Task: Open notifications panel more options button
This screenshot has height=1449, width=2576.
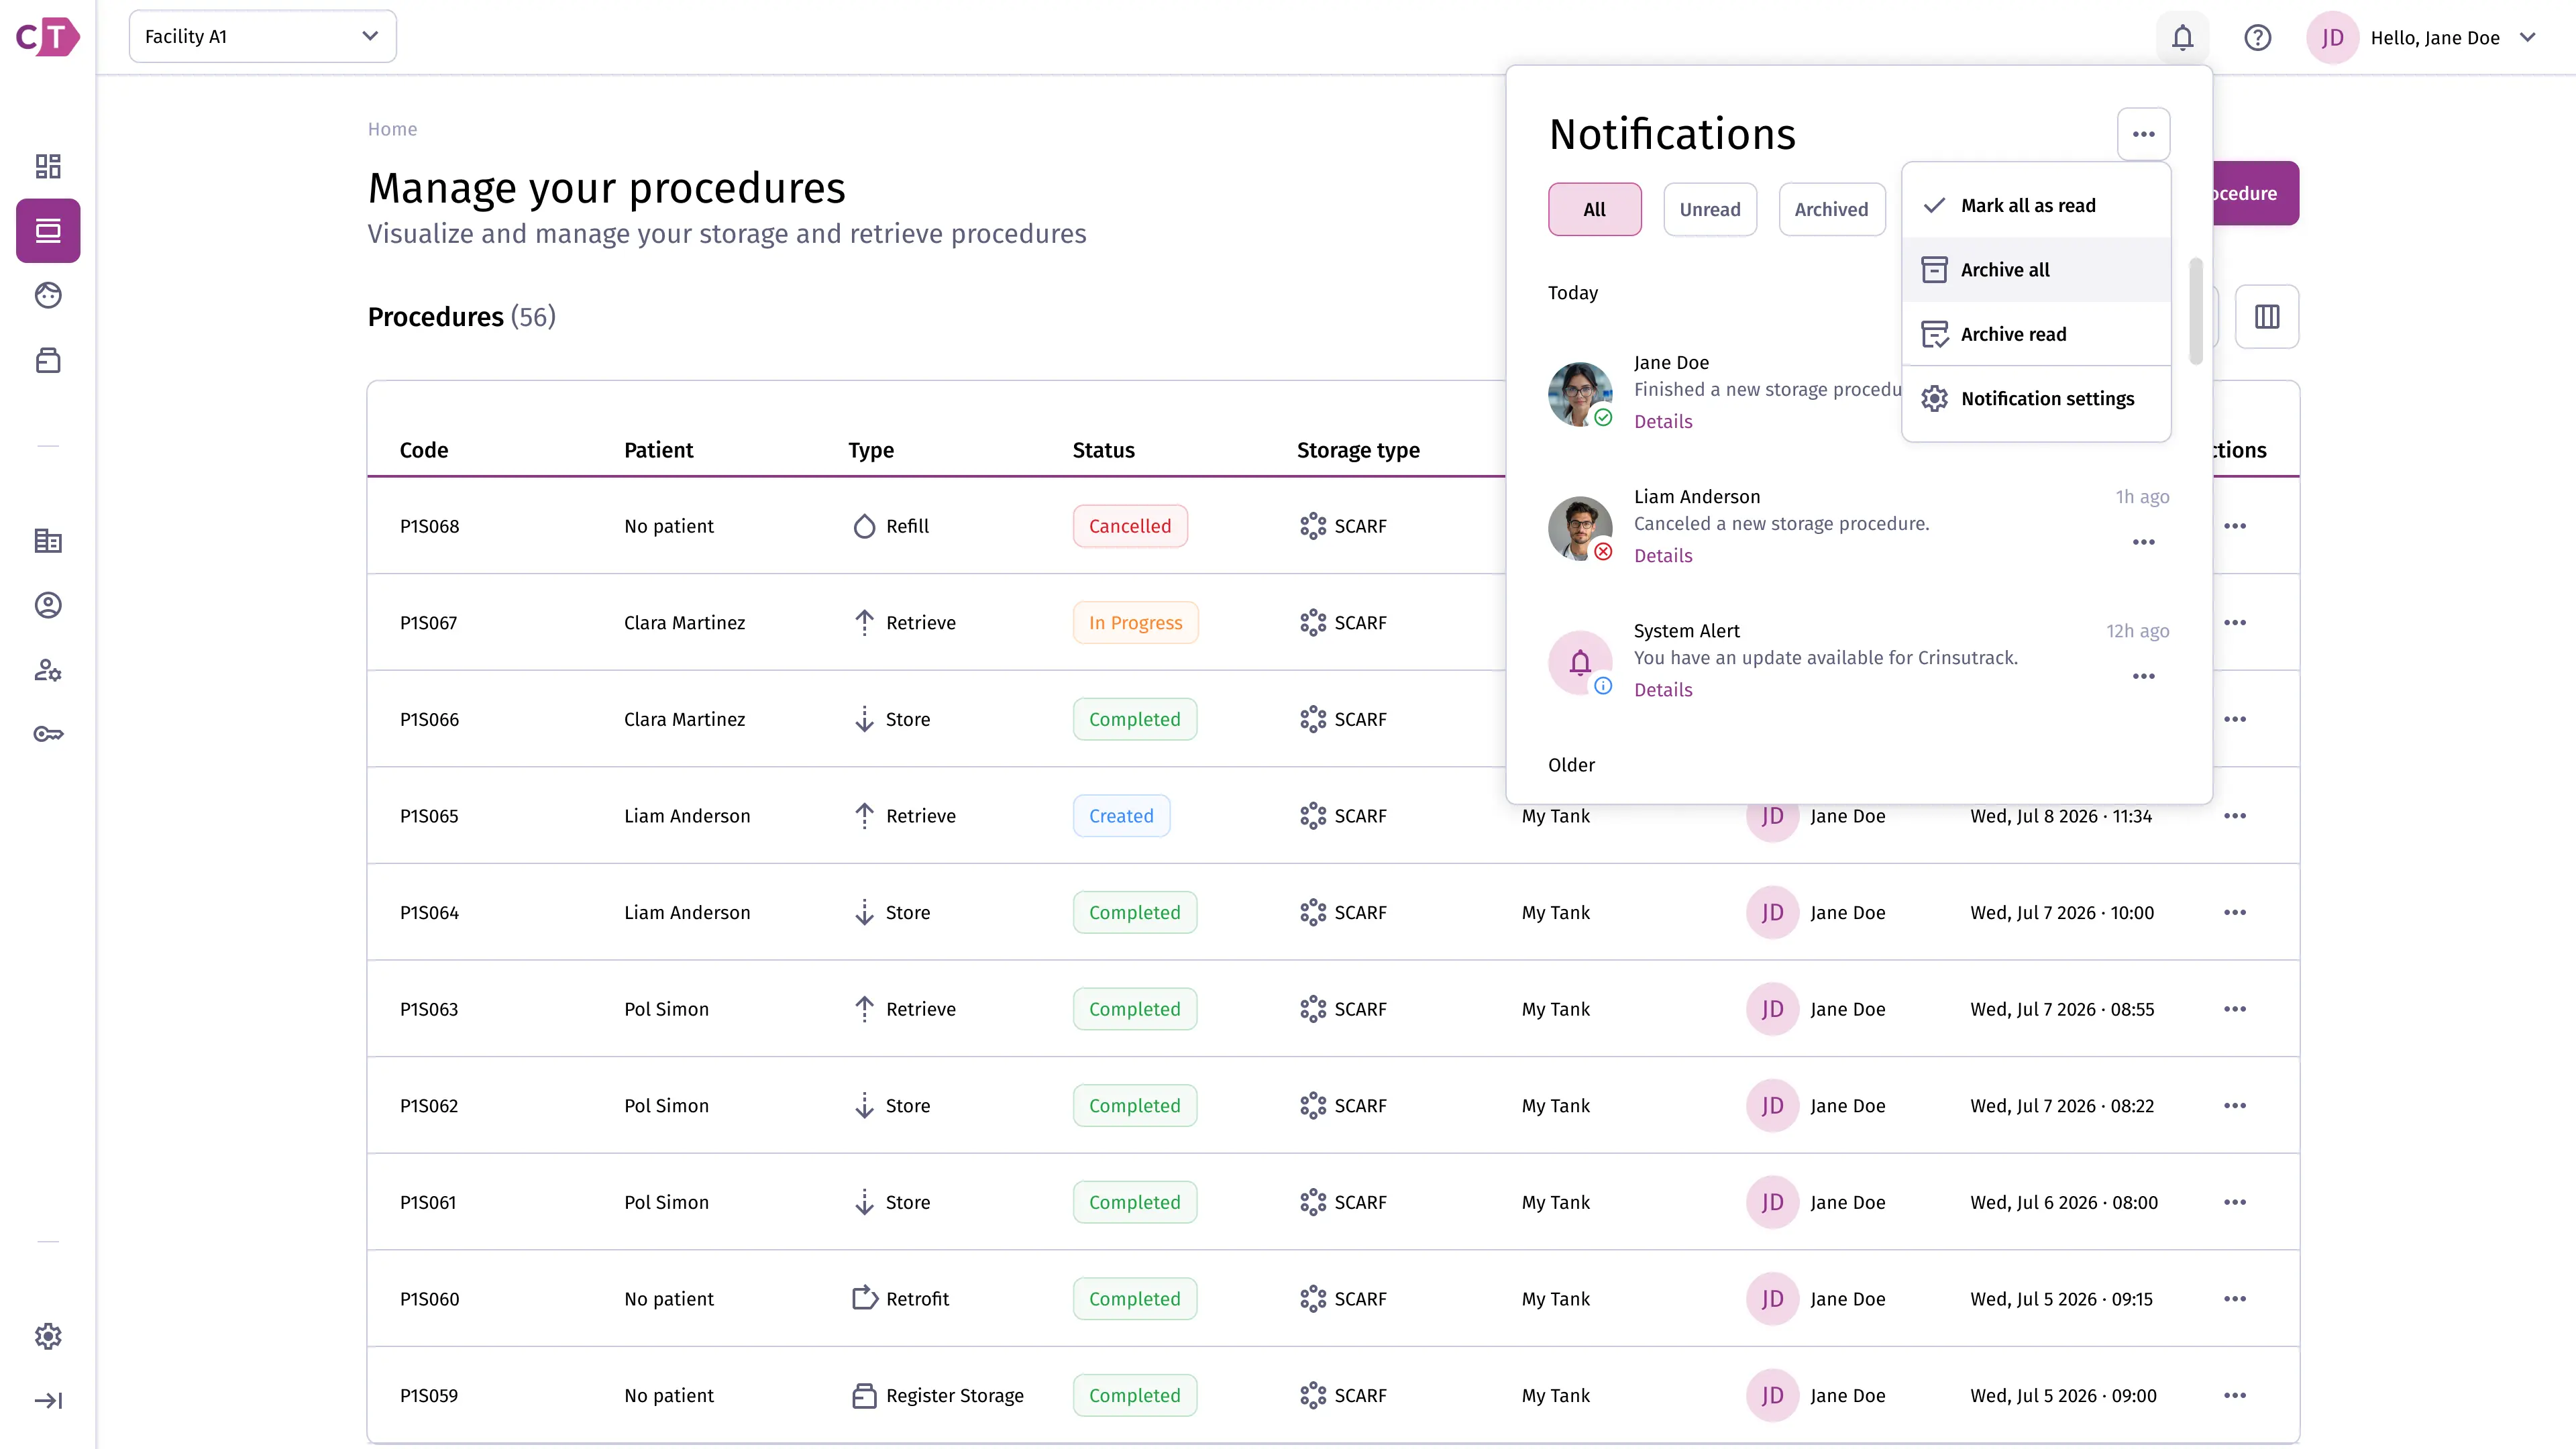Action: [x=2143, y=134]
